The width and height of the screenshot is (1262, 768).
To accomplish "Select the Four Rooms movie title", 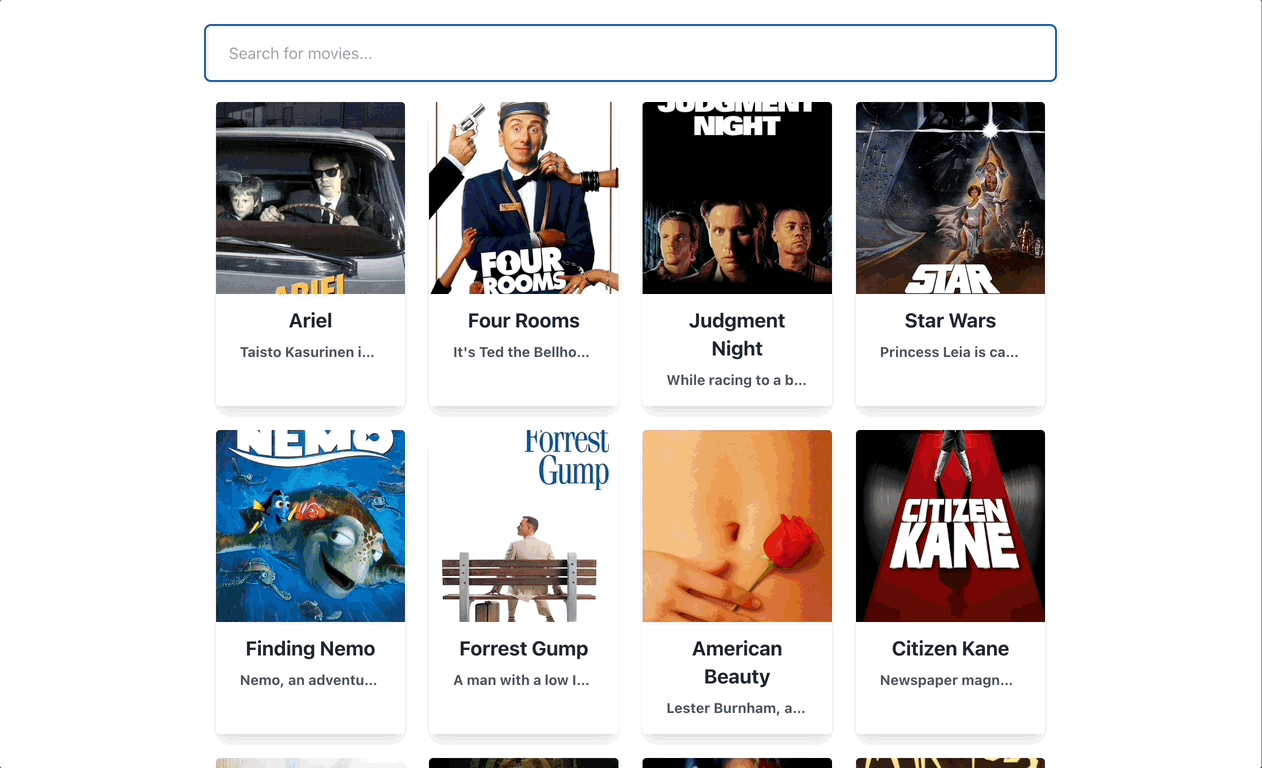I will click(523, 320).
